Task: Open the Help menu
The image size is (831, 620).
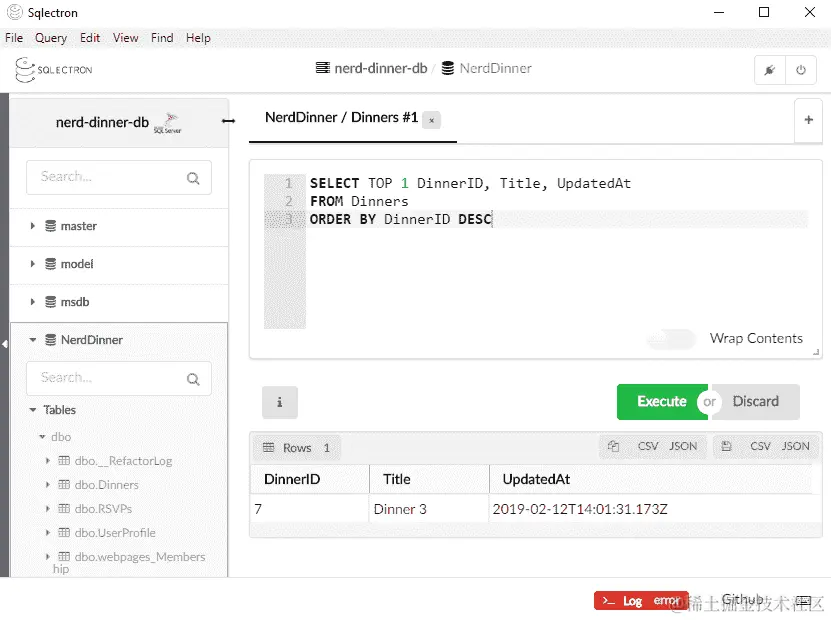Action: [x=198, y=38]
